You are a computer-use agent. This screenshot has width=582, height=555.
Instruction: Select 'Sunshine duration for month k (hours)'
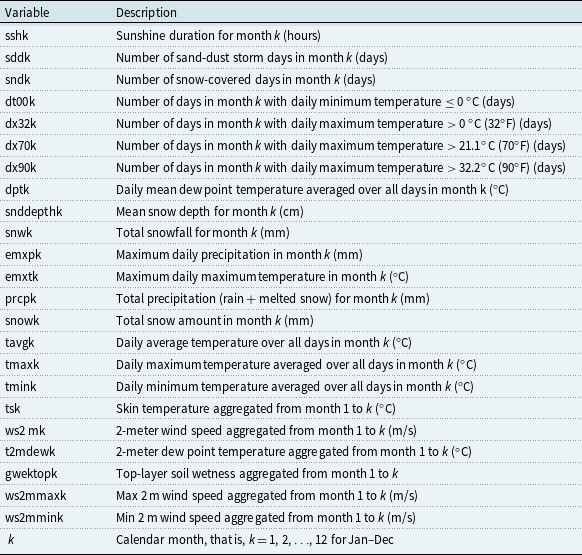tap(218, 36)
